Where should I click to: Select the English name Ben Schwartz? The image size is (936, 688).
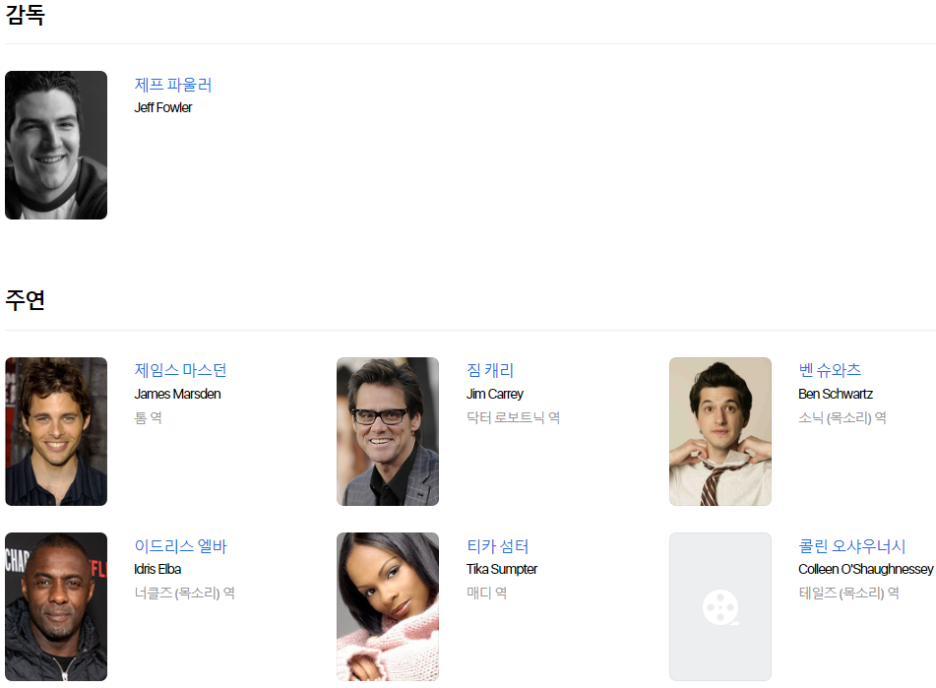(x=836, y=394)
